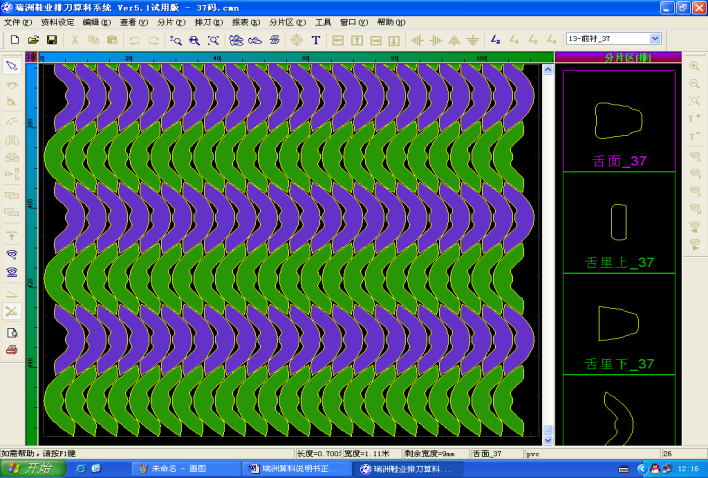
Task: Click the striped layout icon before gear icon
Action: [275, 40]
